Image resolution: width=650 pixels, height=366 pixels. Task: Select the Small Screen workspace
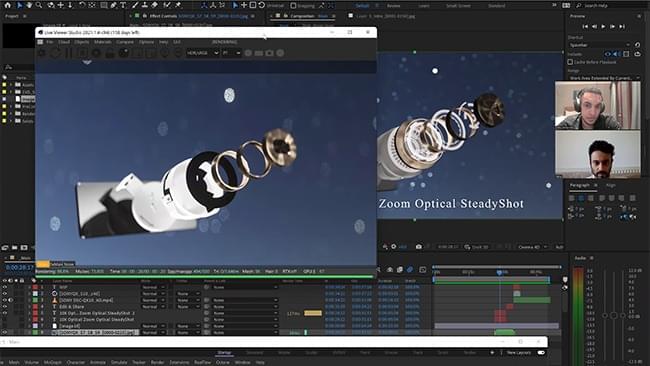coord(458,6)
